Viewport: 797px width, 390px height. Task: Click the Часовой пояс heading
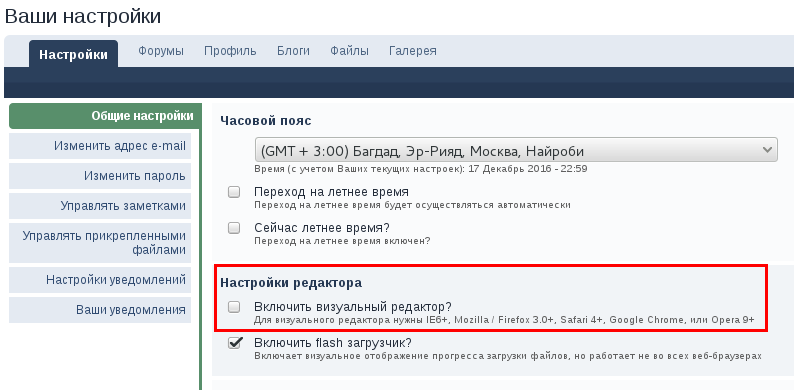point(266,121)
